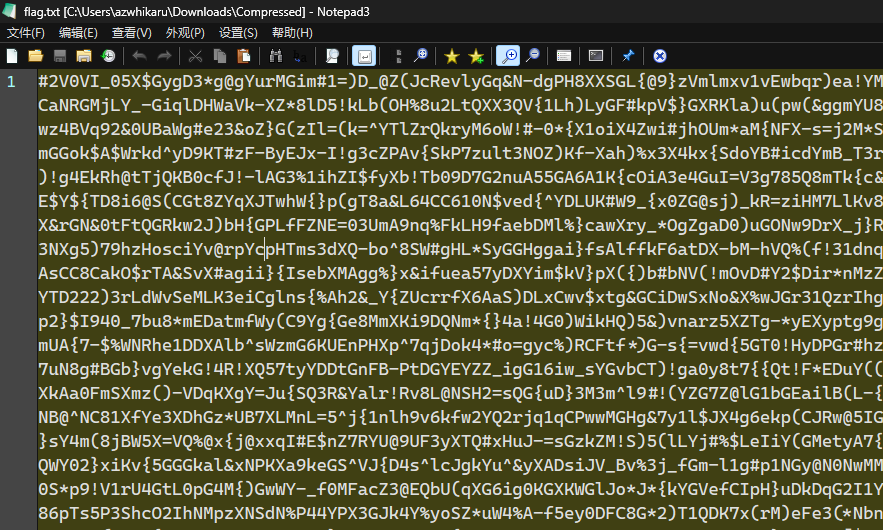This screenshot has height=530, width=883.
Task: Open the 外观(P) menu
Action: pyautogui.click(x=185, y=33)
